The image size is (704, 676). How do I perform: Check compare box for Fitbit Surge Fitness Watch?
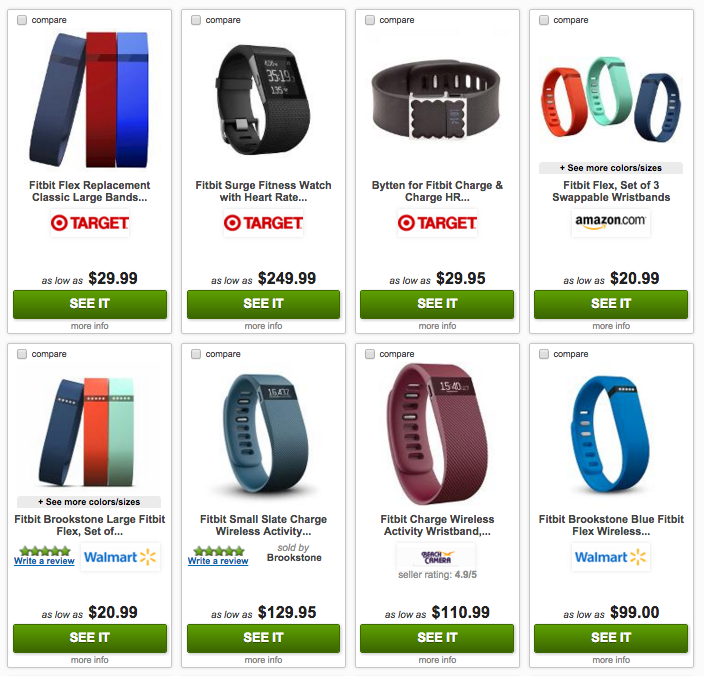point(196,20)
